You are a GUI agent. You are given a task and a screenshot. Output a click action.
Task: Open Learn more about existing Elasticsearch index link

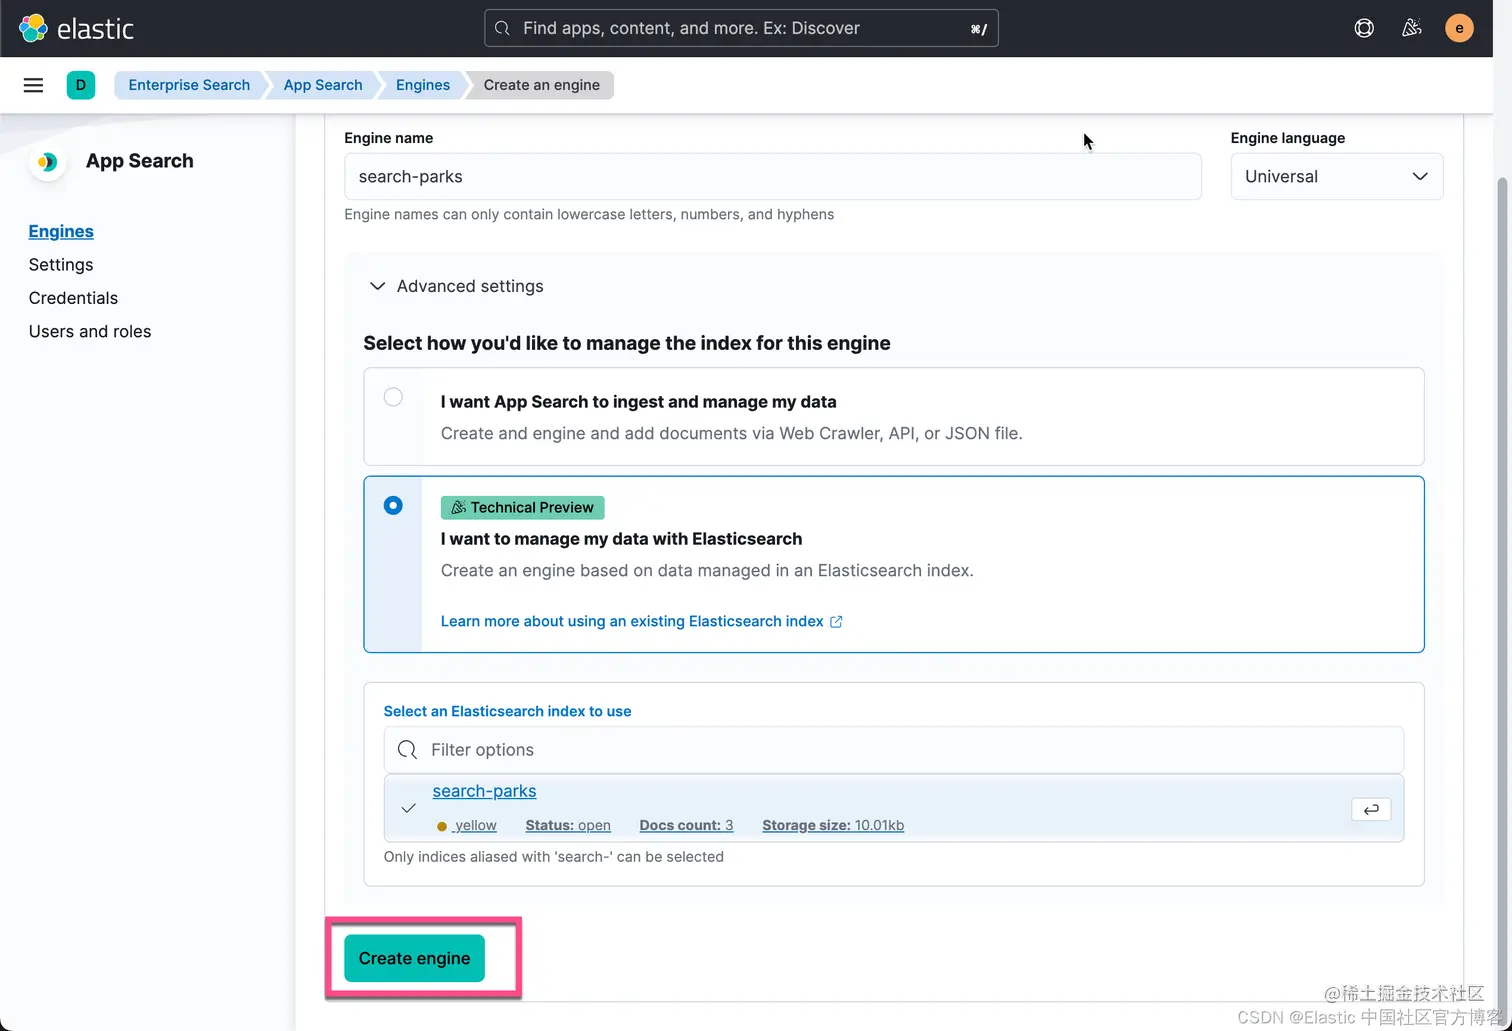632,622
